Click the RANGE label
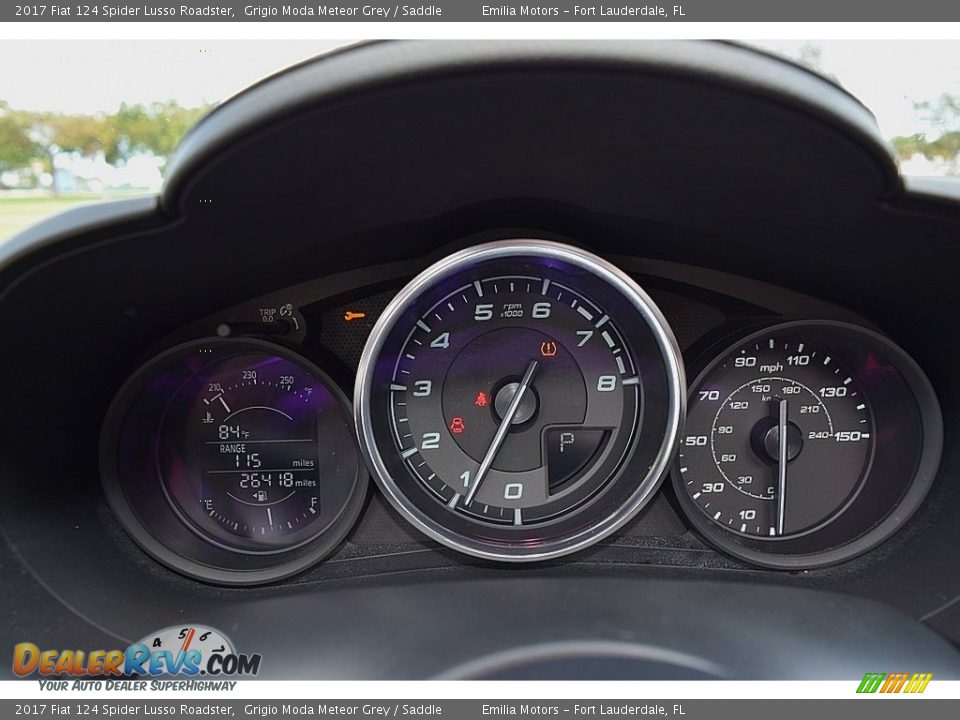Screen dimensions: 960x720 (x=233, y=449)
